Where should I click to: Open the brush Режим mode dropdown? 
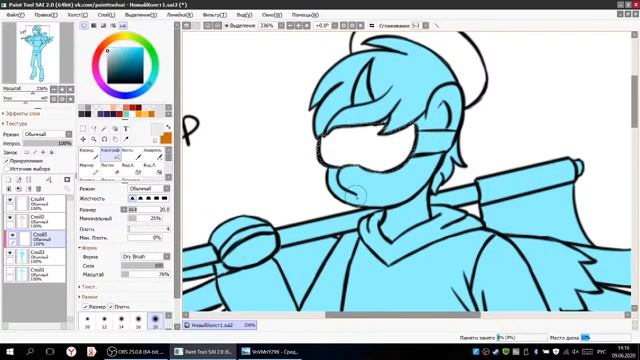pyautogui.click(x=149, y=189)
